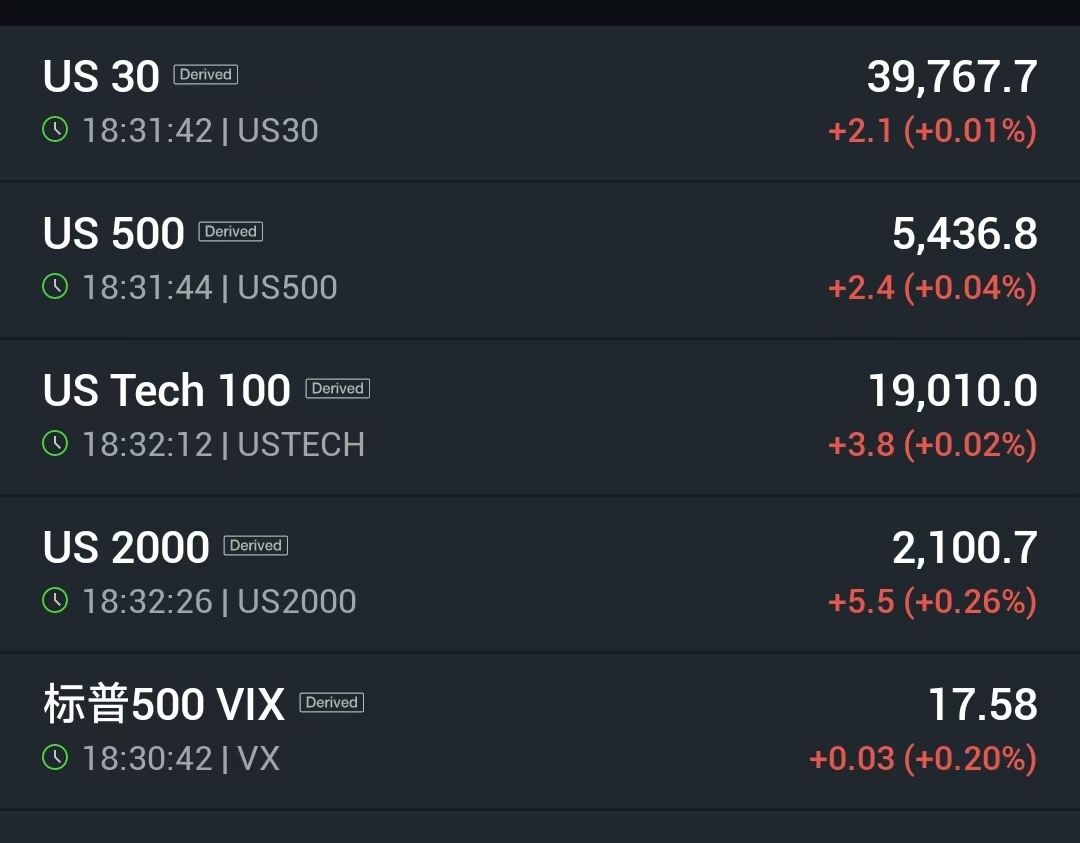Click the US 2000 change +5.5 (+0.26%)
This screenshot has height=843, width=1080.
[x=932, y=602]
